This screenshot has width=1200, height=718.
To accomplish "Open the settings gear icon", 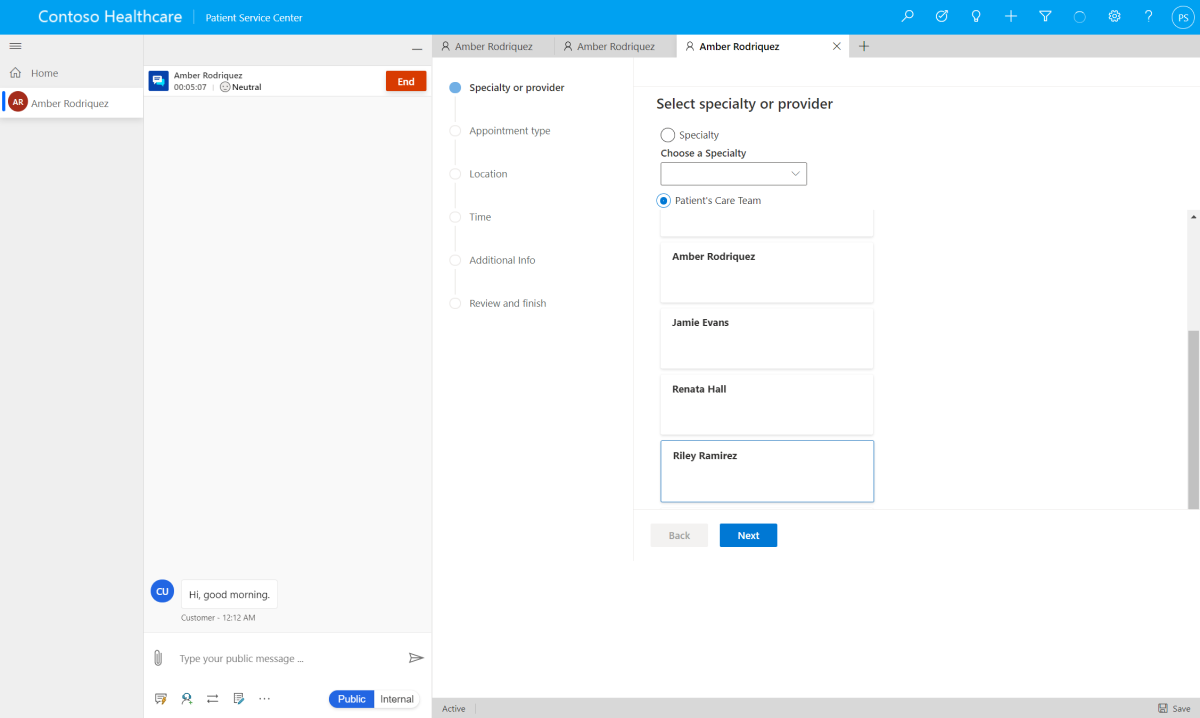I will 1114,17.
